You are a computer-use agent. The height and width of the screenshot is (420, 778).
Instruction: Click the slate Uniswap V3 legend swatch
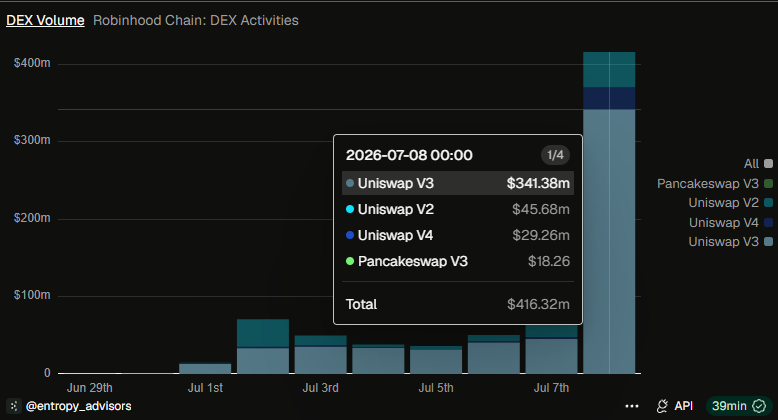(769, 242)
